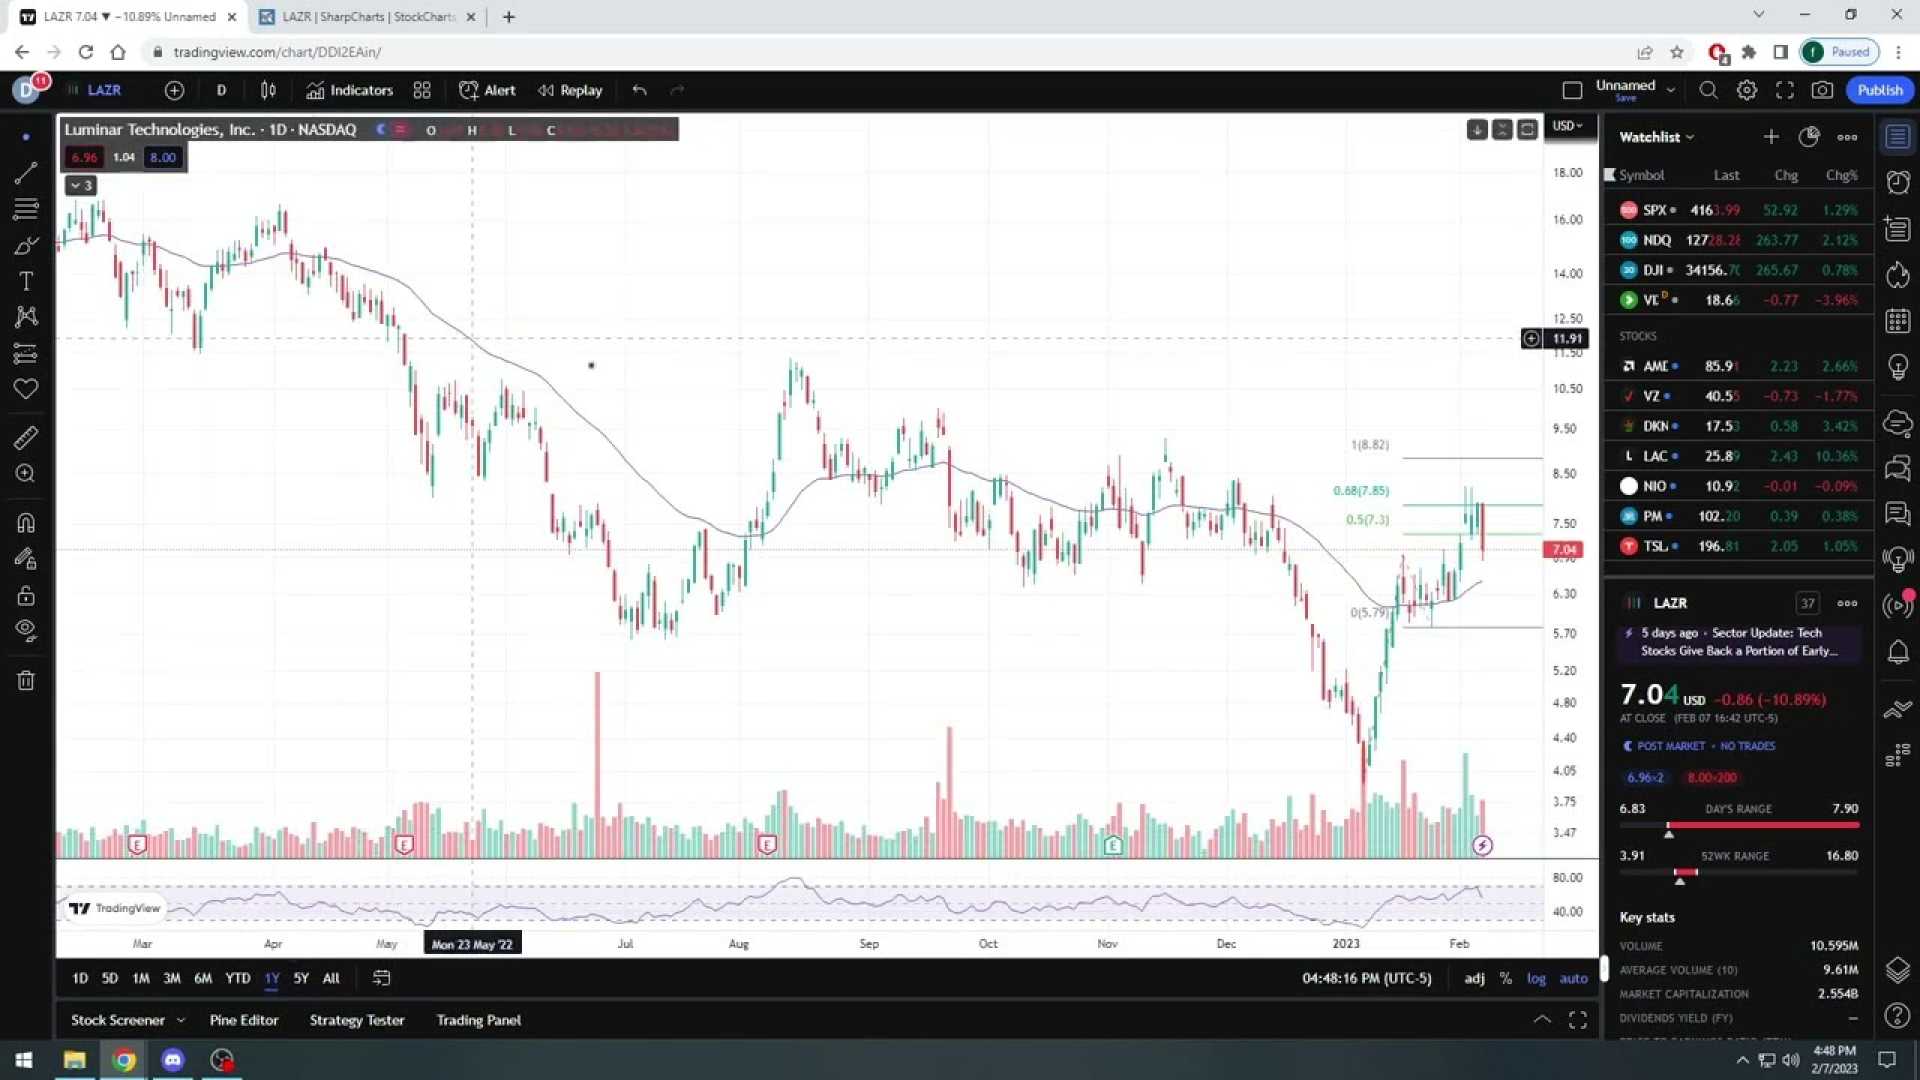Open the layout select square icon
Viewport: 1920px width, 1080px height.
[x=1572, y=90]
